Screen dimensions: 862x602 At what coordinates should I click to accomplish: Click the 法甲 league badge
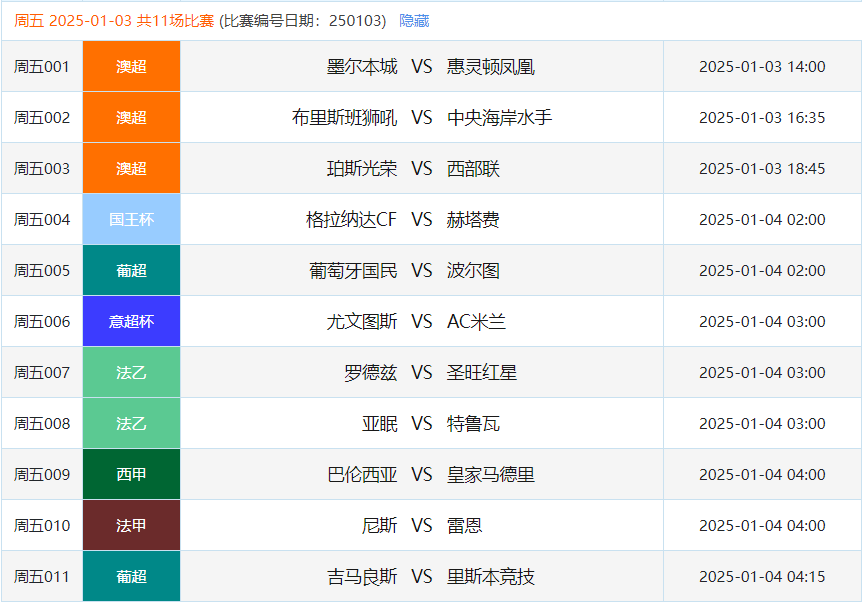(131, 526)
